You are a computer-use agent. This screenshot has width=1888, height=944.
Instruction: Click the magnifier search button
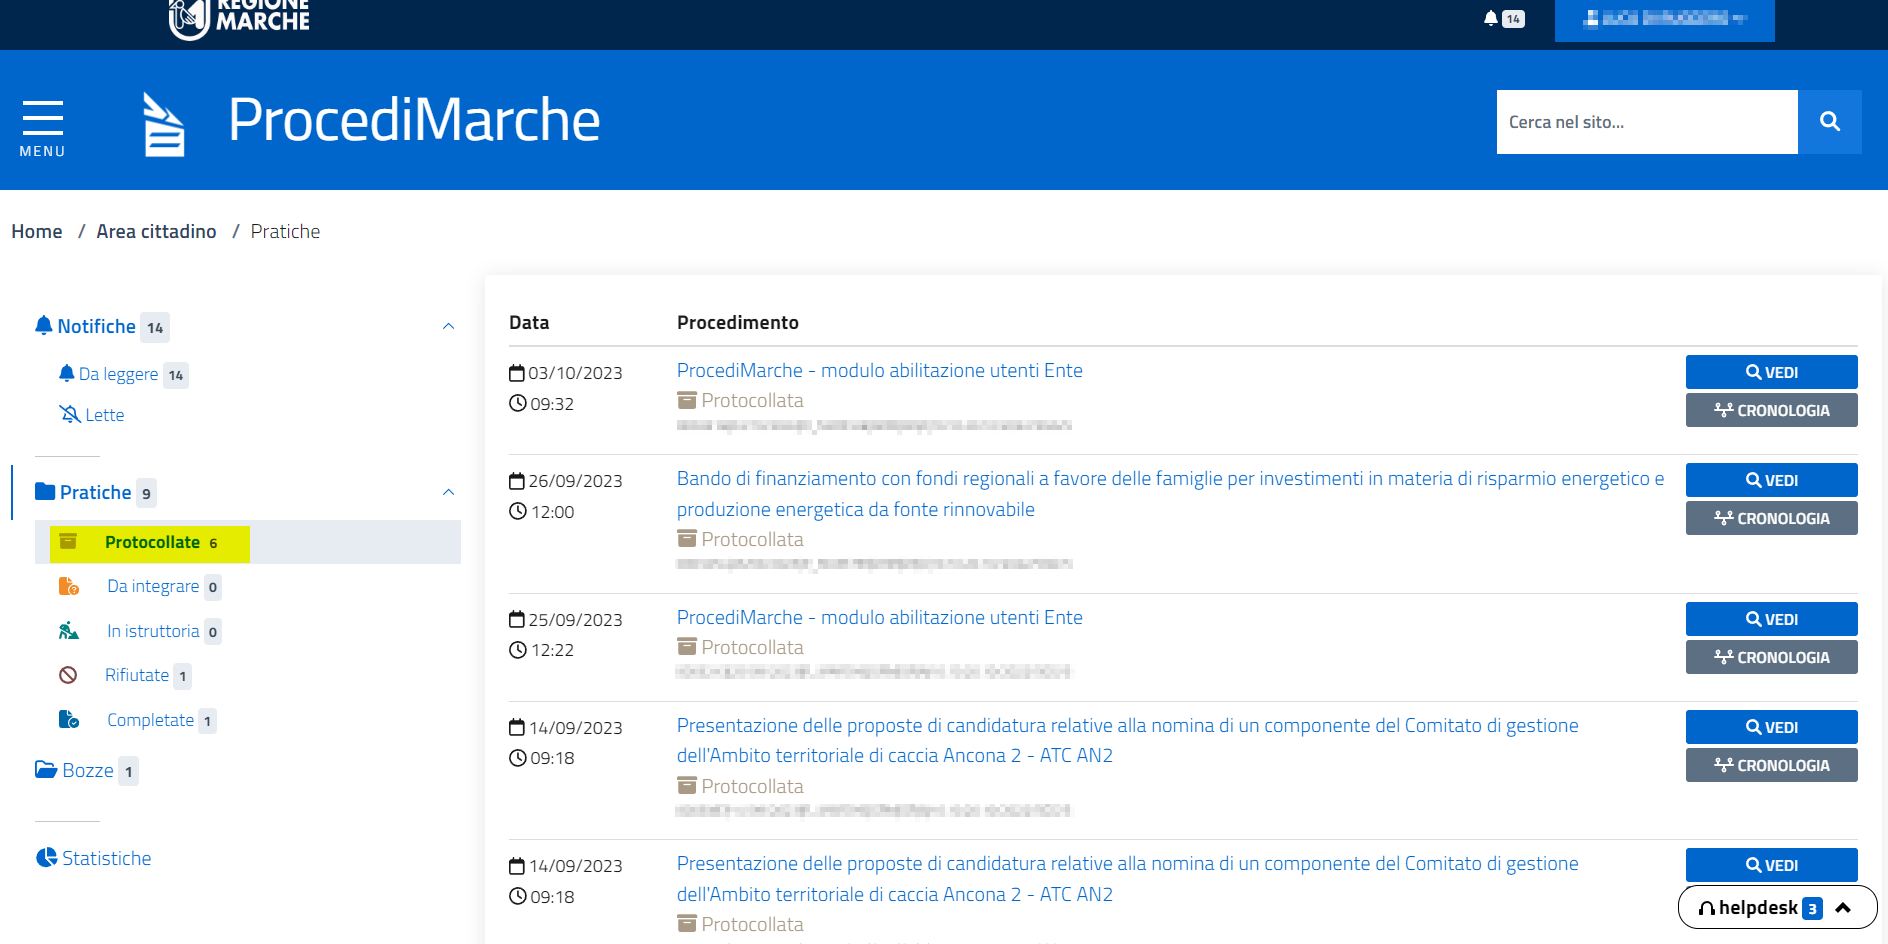click(x=1830, y=122)
